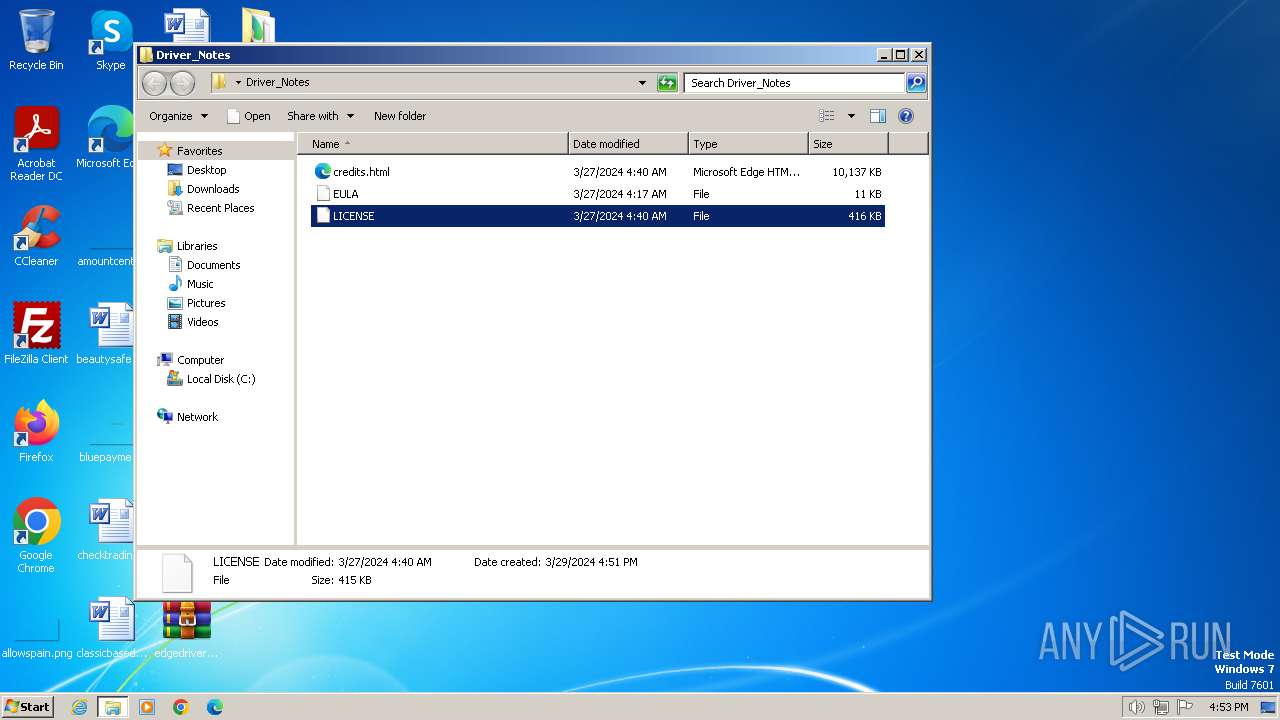Select Pictures library in navigation pane
The height and width of the screenshot is (720, 1280).
pos(206,303)
